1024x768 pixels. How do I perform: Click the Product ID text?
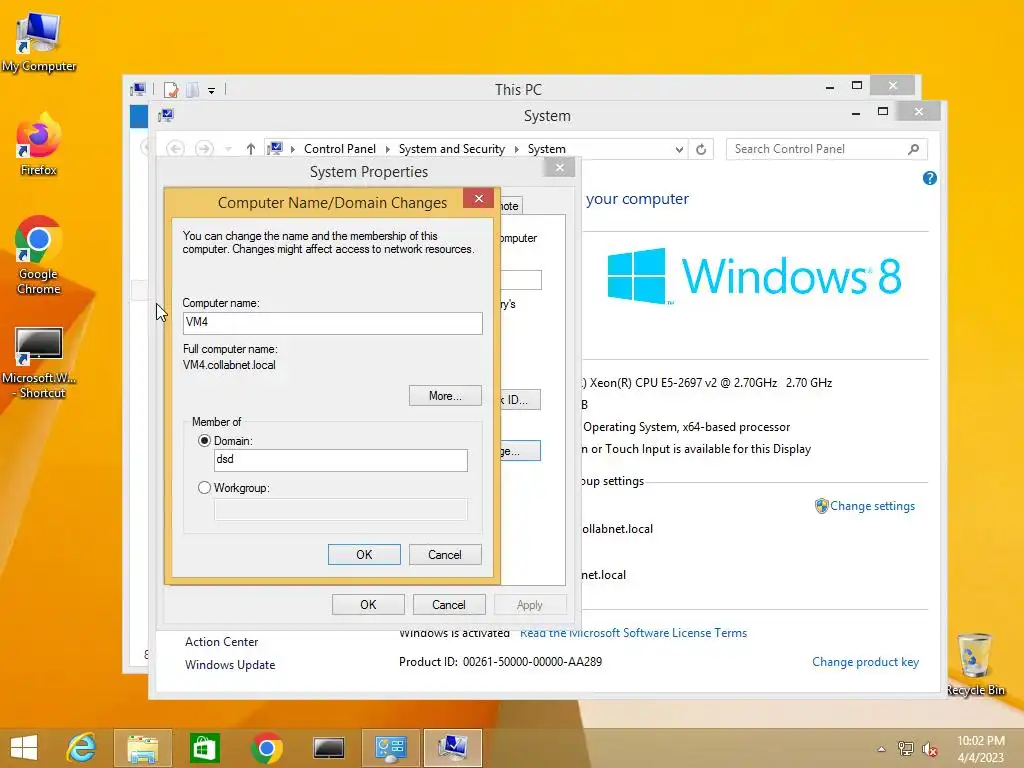pyautogui.click(x=500, y=662)
